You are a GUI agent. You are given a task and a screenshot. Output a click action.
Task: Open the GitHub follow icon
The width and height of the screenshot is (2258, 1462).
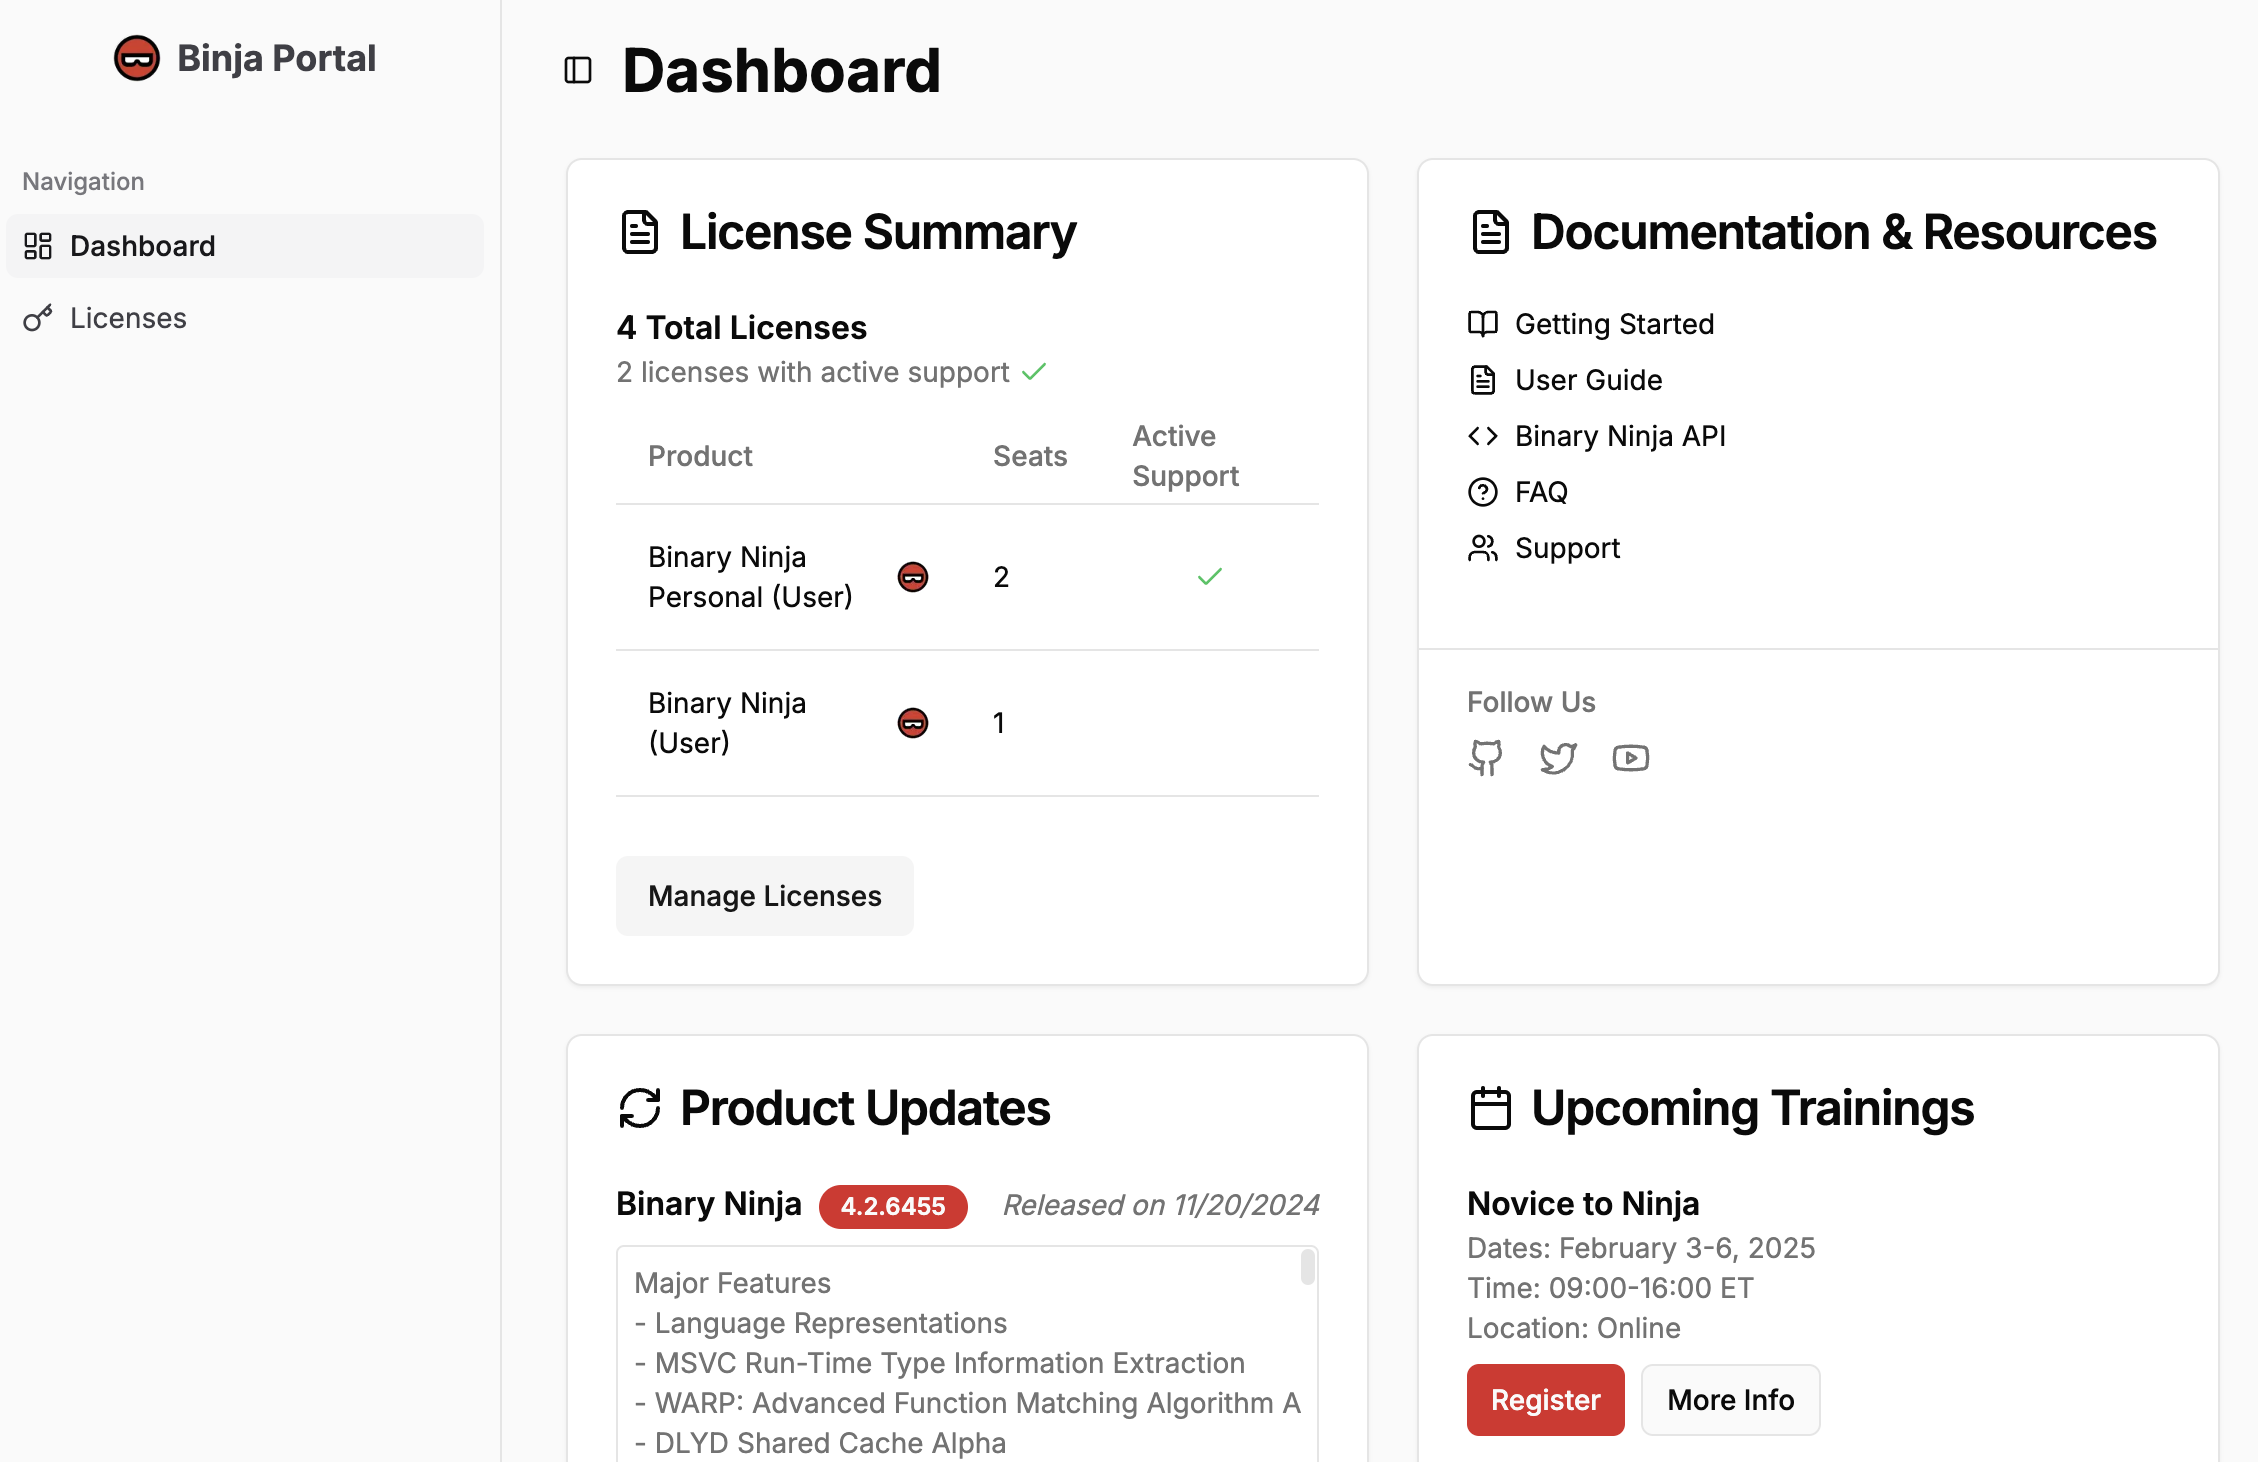pos(1485,758)
